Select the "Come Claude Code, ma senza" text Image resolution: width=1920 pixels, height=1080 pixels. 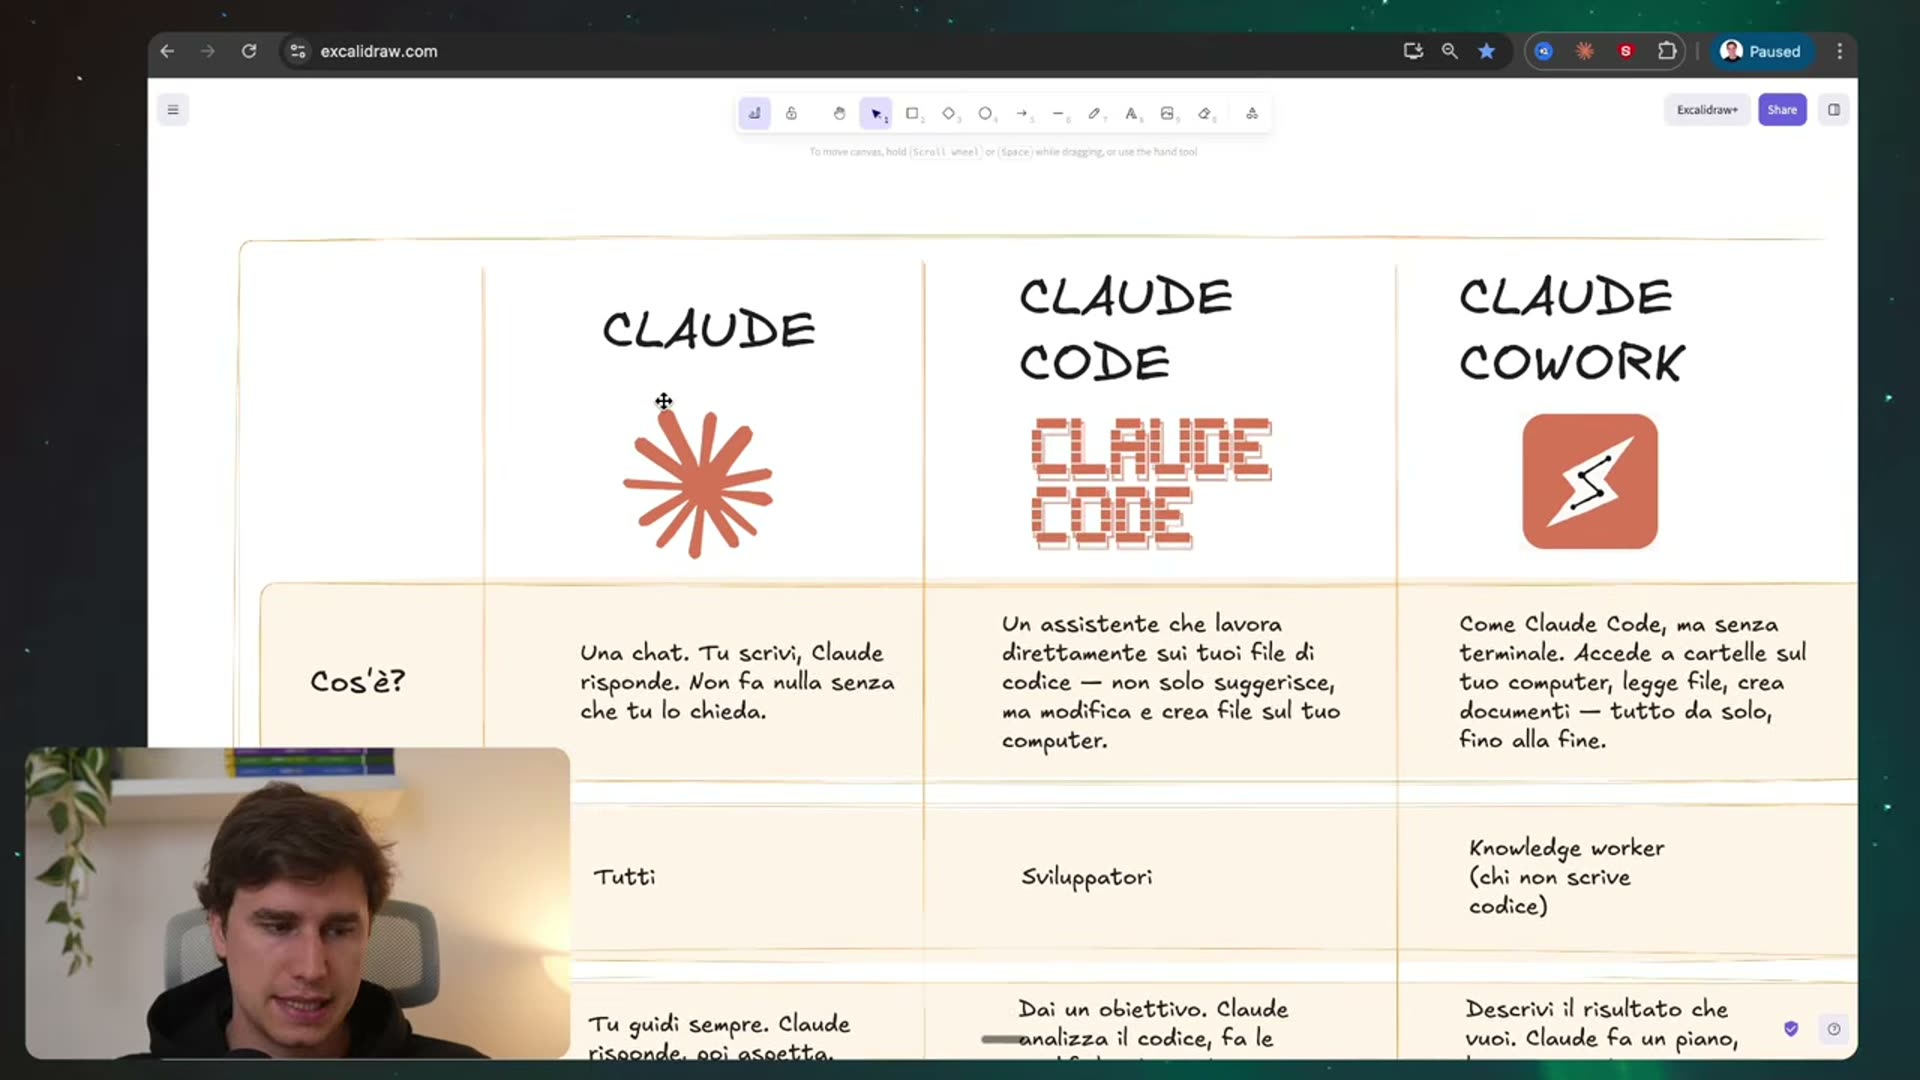point(1632,682)
